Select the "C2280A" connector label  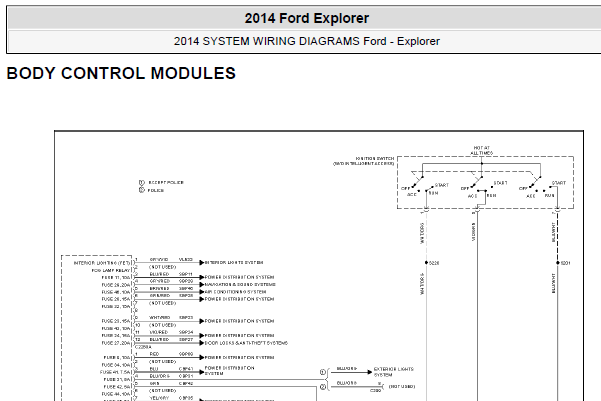tap(143, 347)
